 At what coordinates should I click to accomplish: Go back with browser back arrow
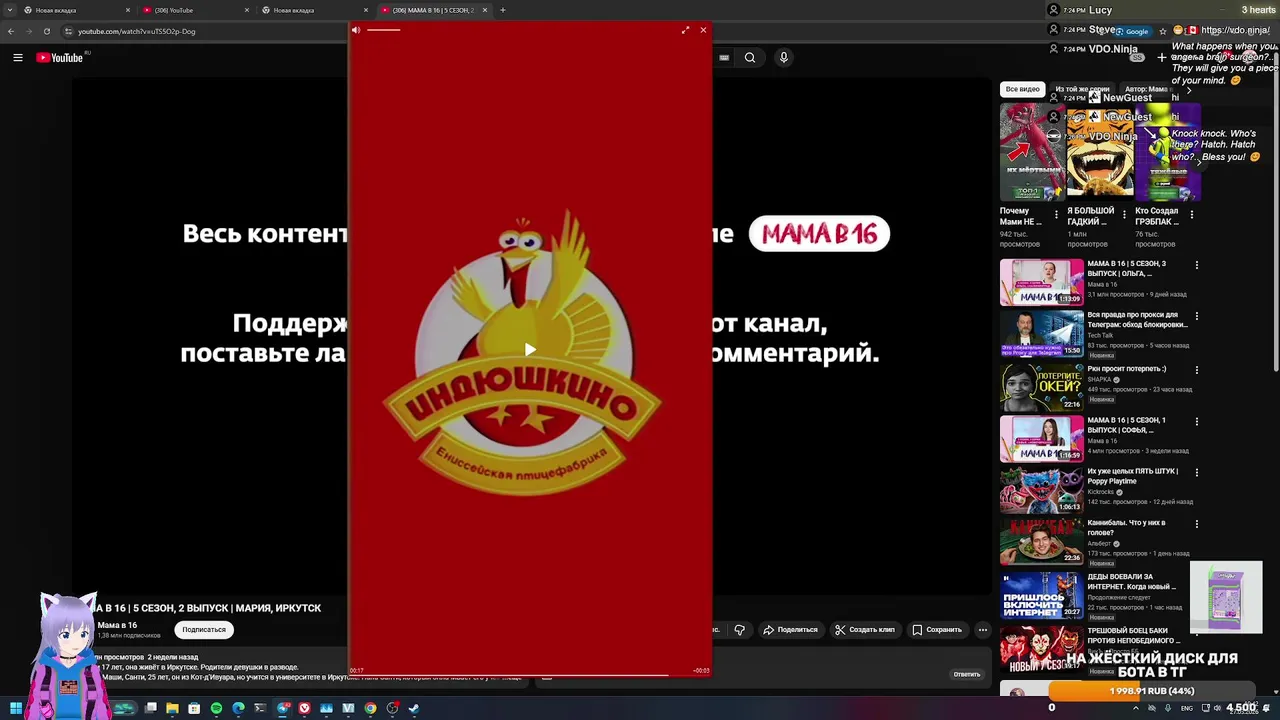click(11, 31)
